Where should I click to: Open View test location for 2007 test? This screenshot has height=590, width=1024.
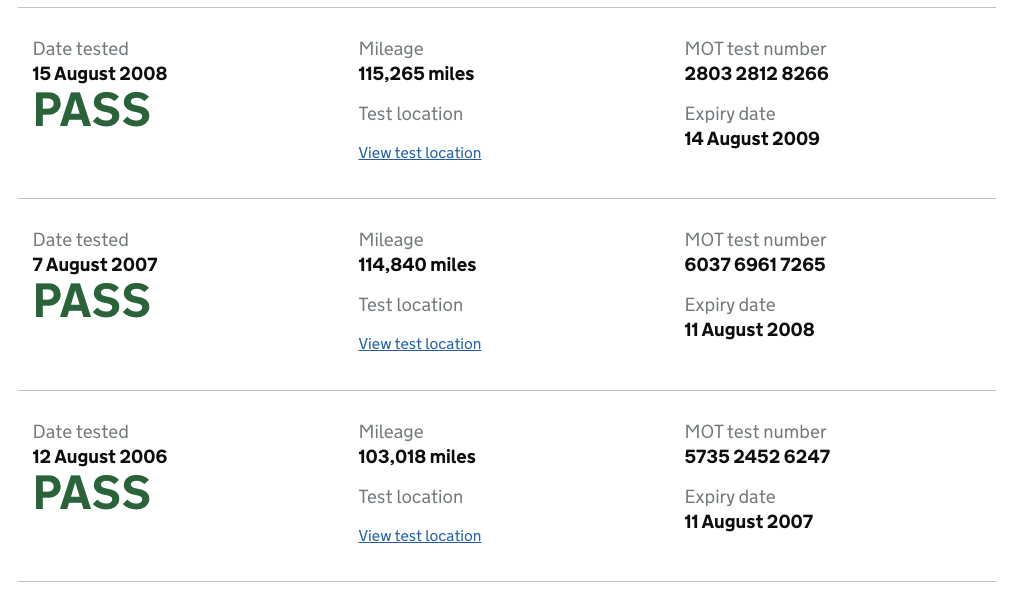click(x=419, y=344)
